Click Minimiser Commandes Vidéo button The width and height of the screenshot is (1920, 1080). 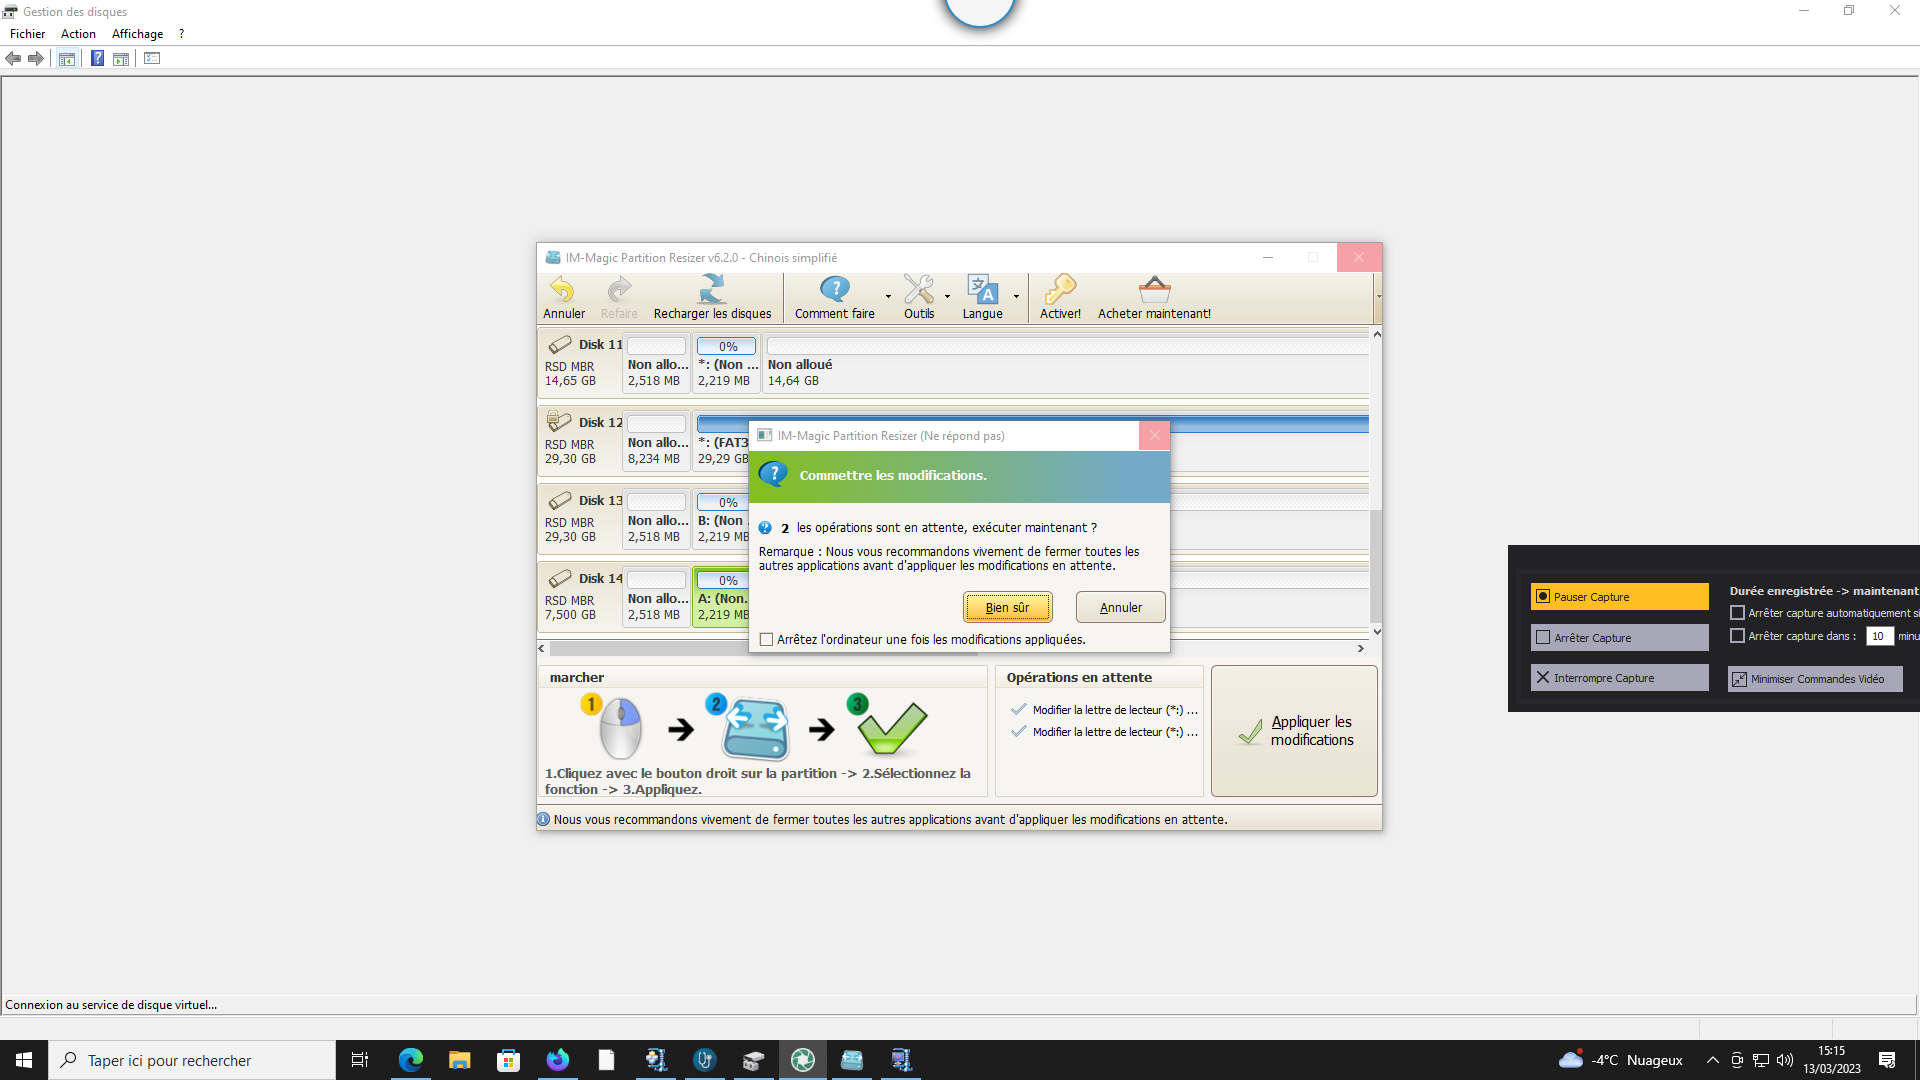1815,678
